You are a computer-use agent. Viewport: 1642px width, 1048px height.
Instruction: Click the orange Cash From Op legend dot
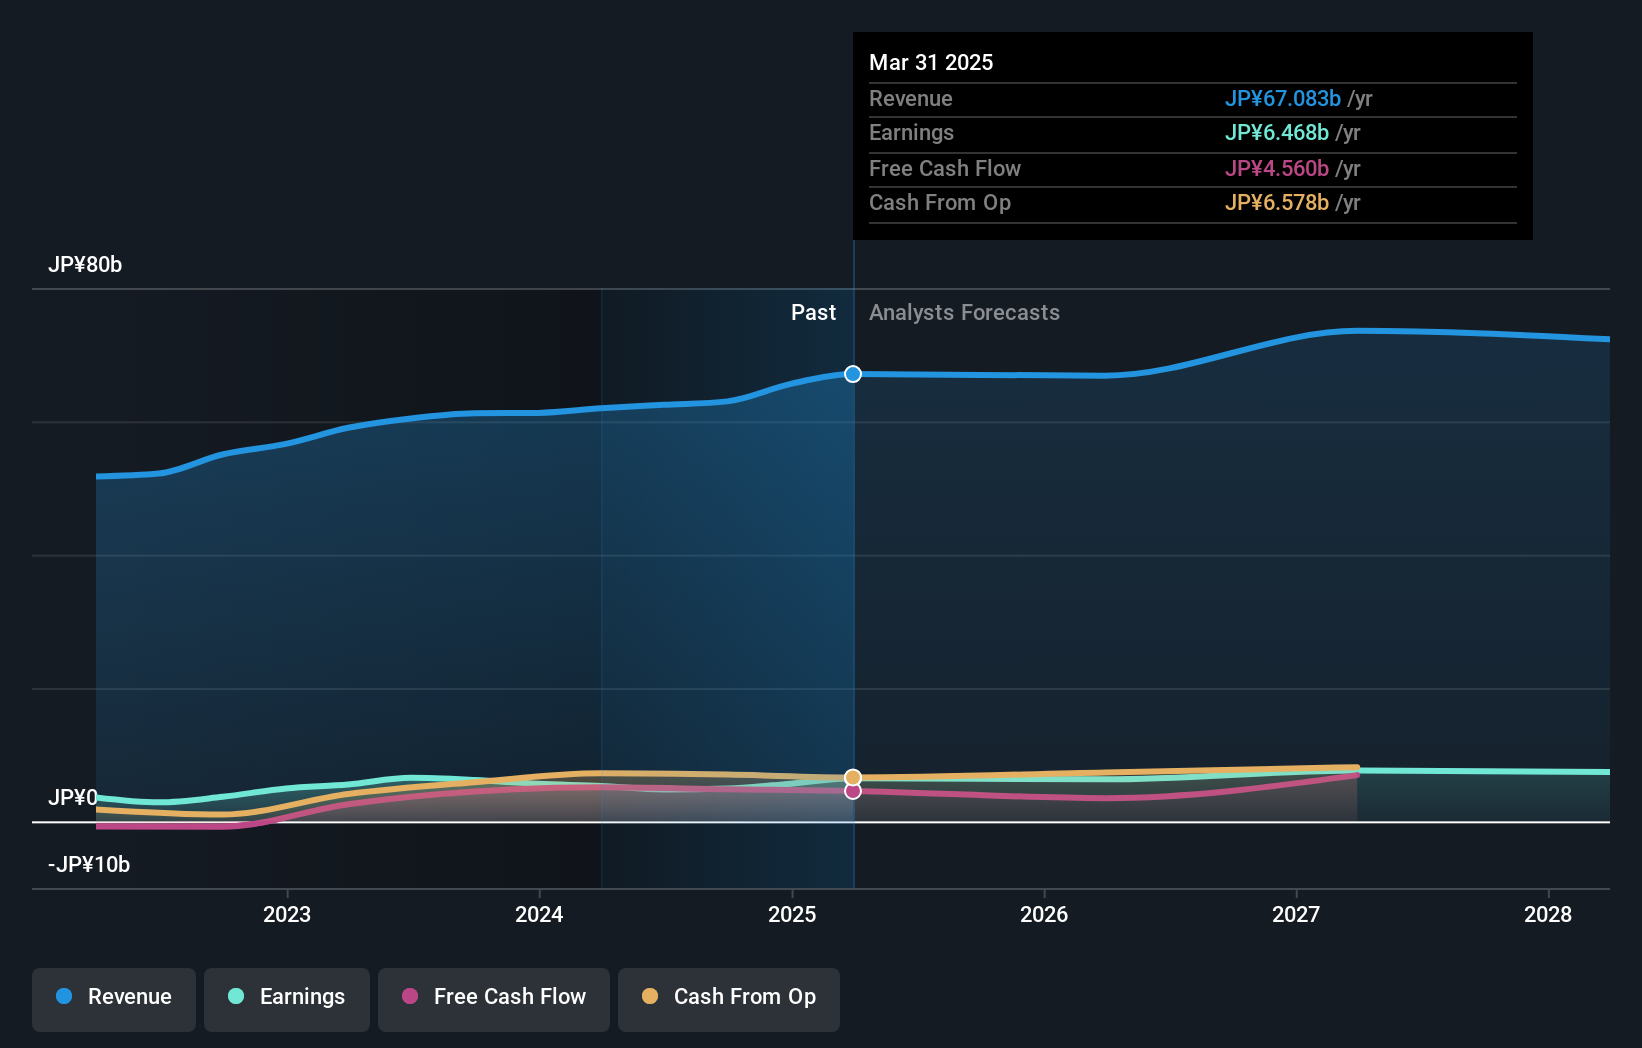651,997
